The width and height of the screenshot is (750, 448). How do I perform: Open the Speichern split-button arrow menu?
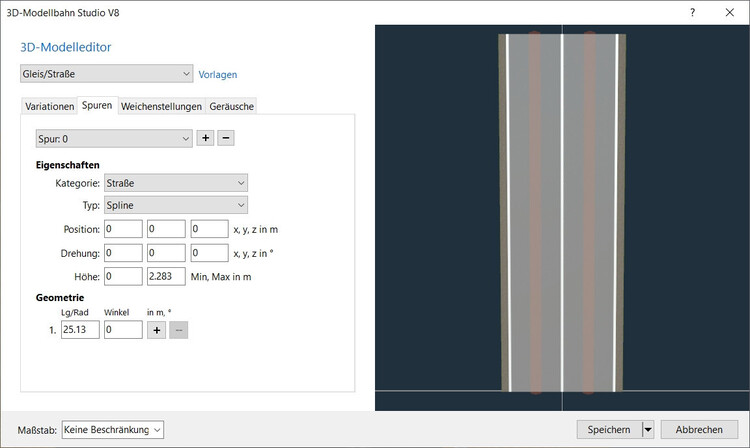pos(648,429)
